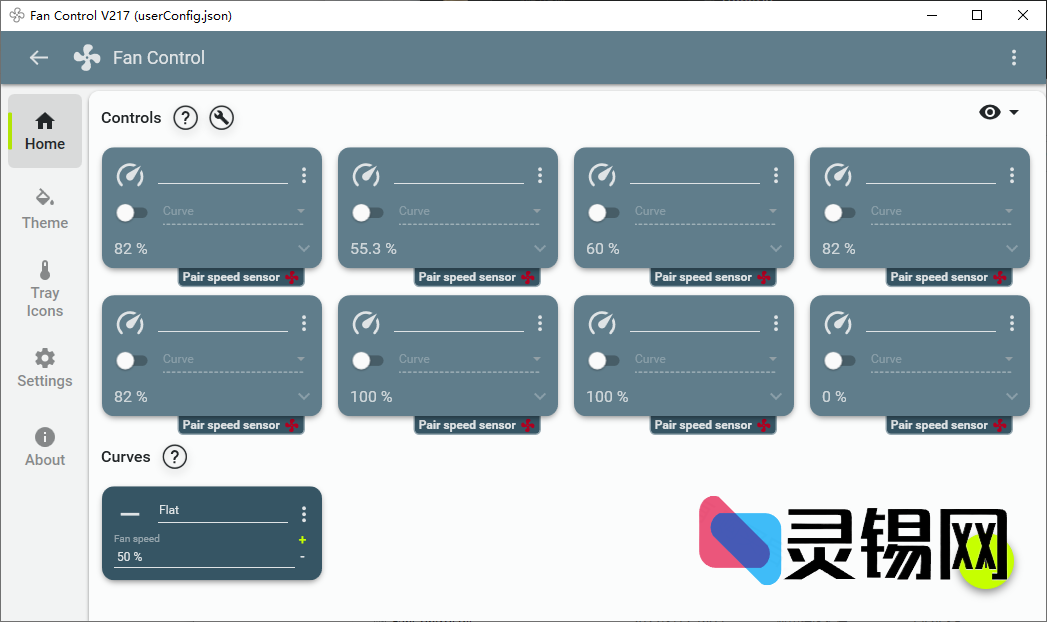This screenshot has width=1047, height=622.
Task: Go to Tray Icons in sidebar
Action: tap(45, 288)
